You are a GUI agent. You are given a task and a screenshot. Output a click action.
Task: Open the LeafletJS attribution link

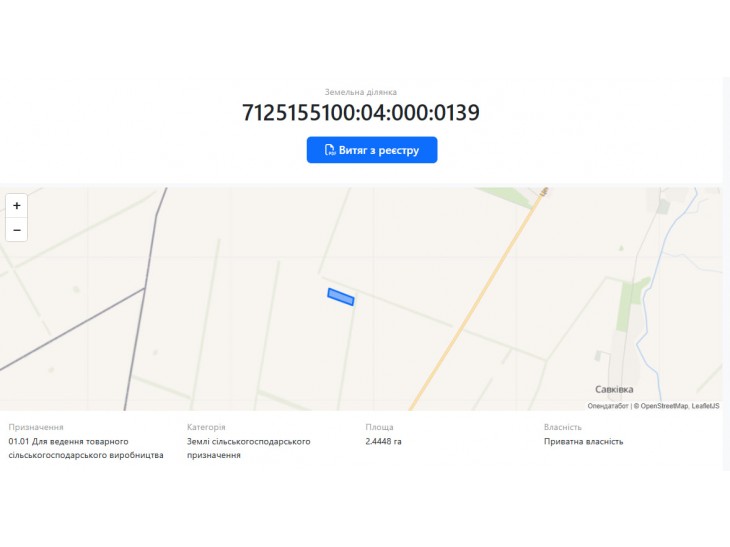(x=705, y=406)
